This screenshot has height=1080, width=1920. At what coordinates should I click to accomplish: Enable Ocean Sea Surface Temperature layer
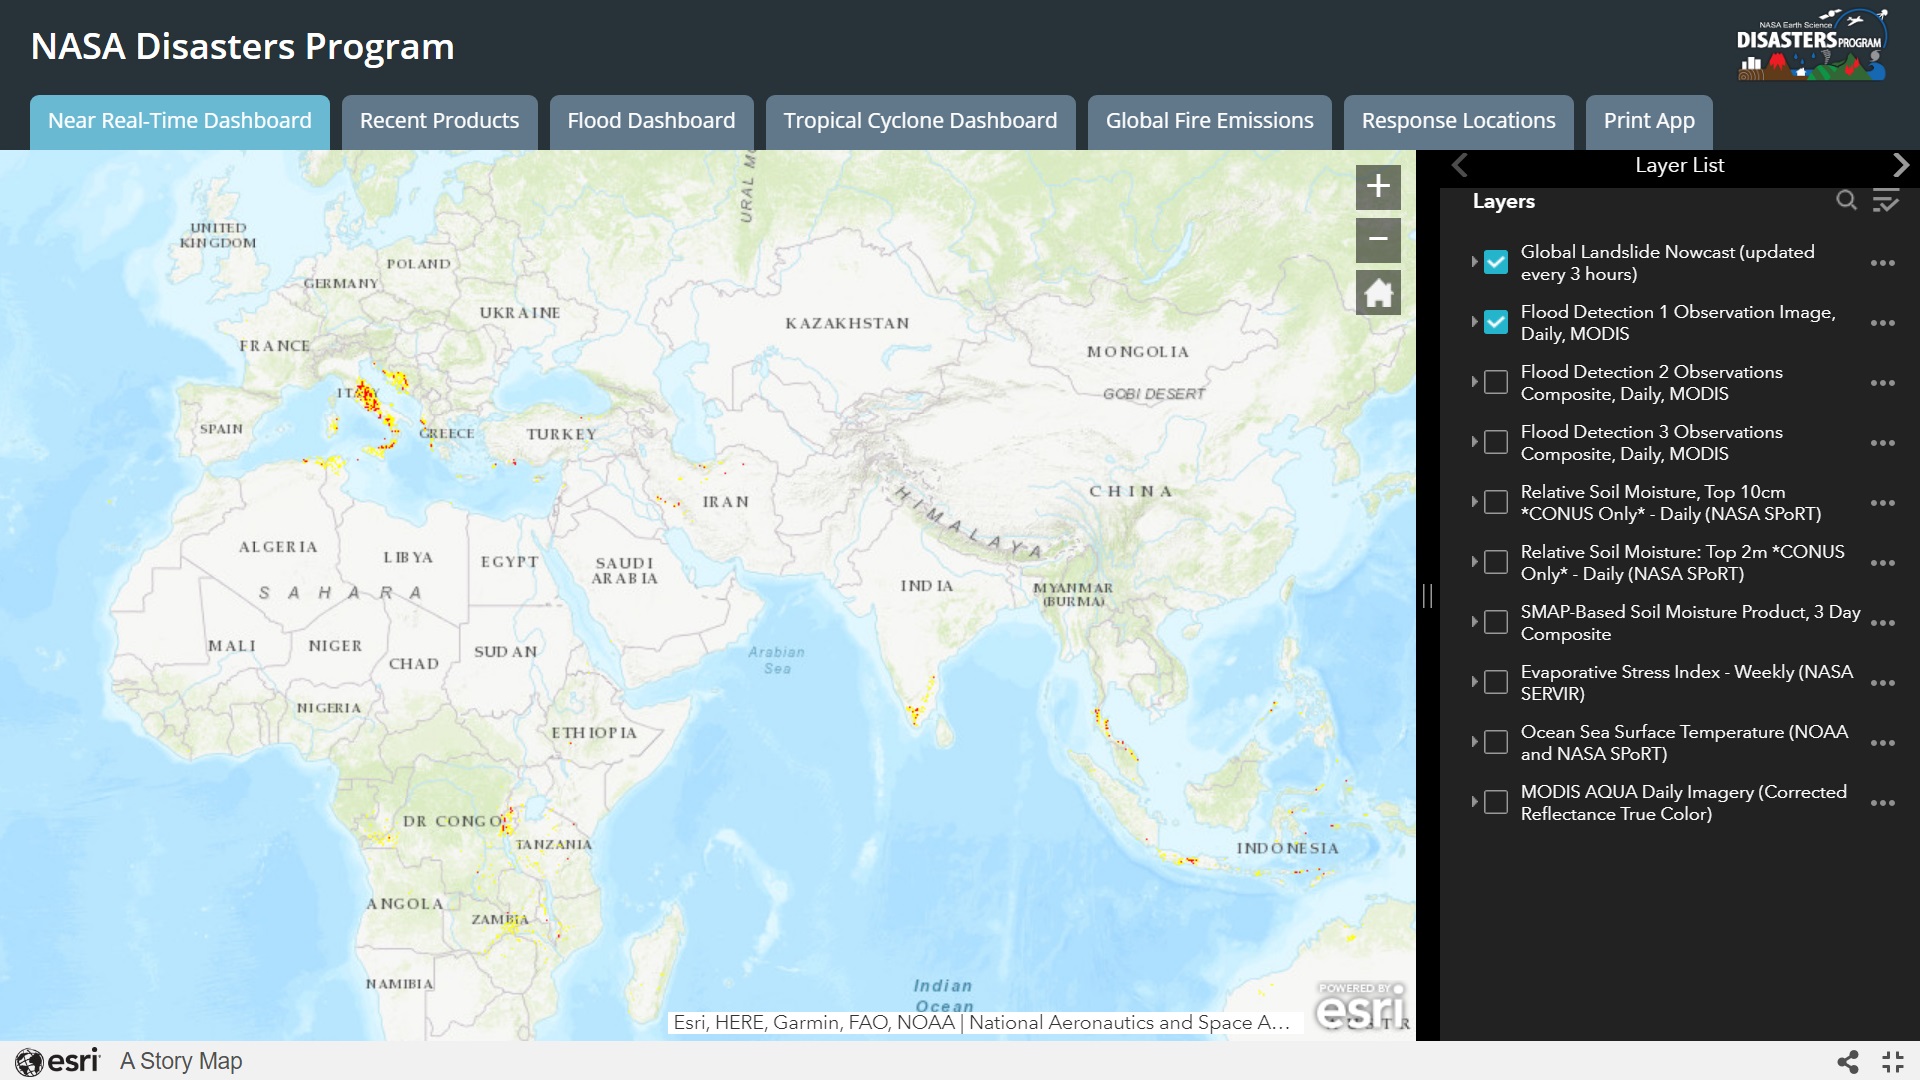click(x=1496, y=742)
